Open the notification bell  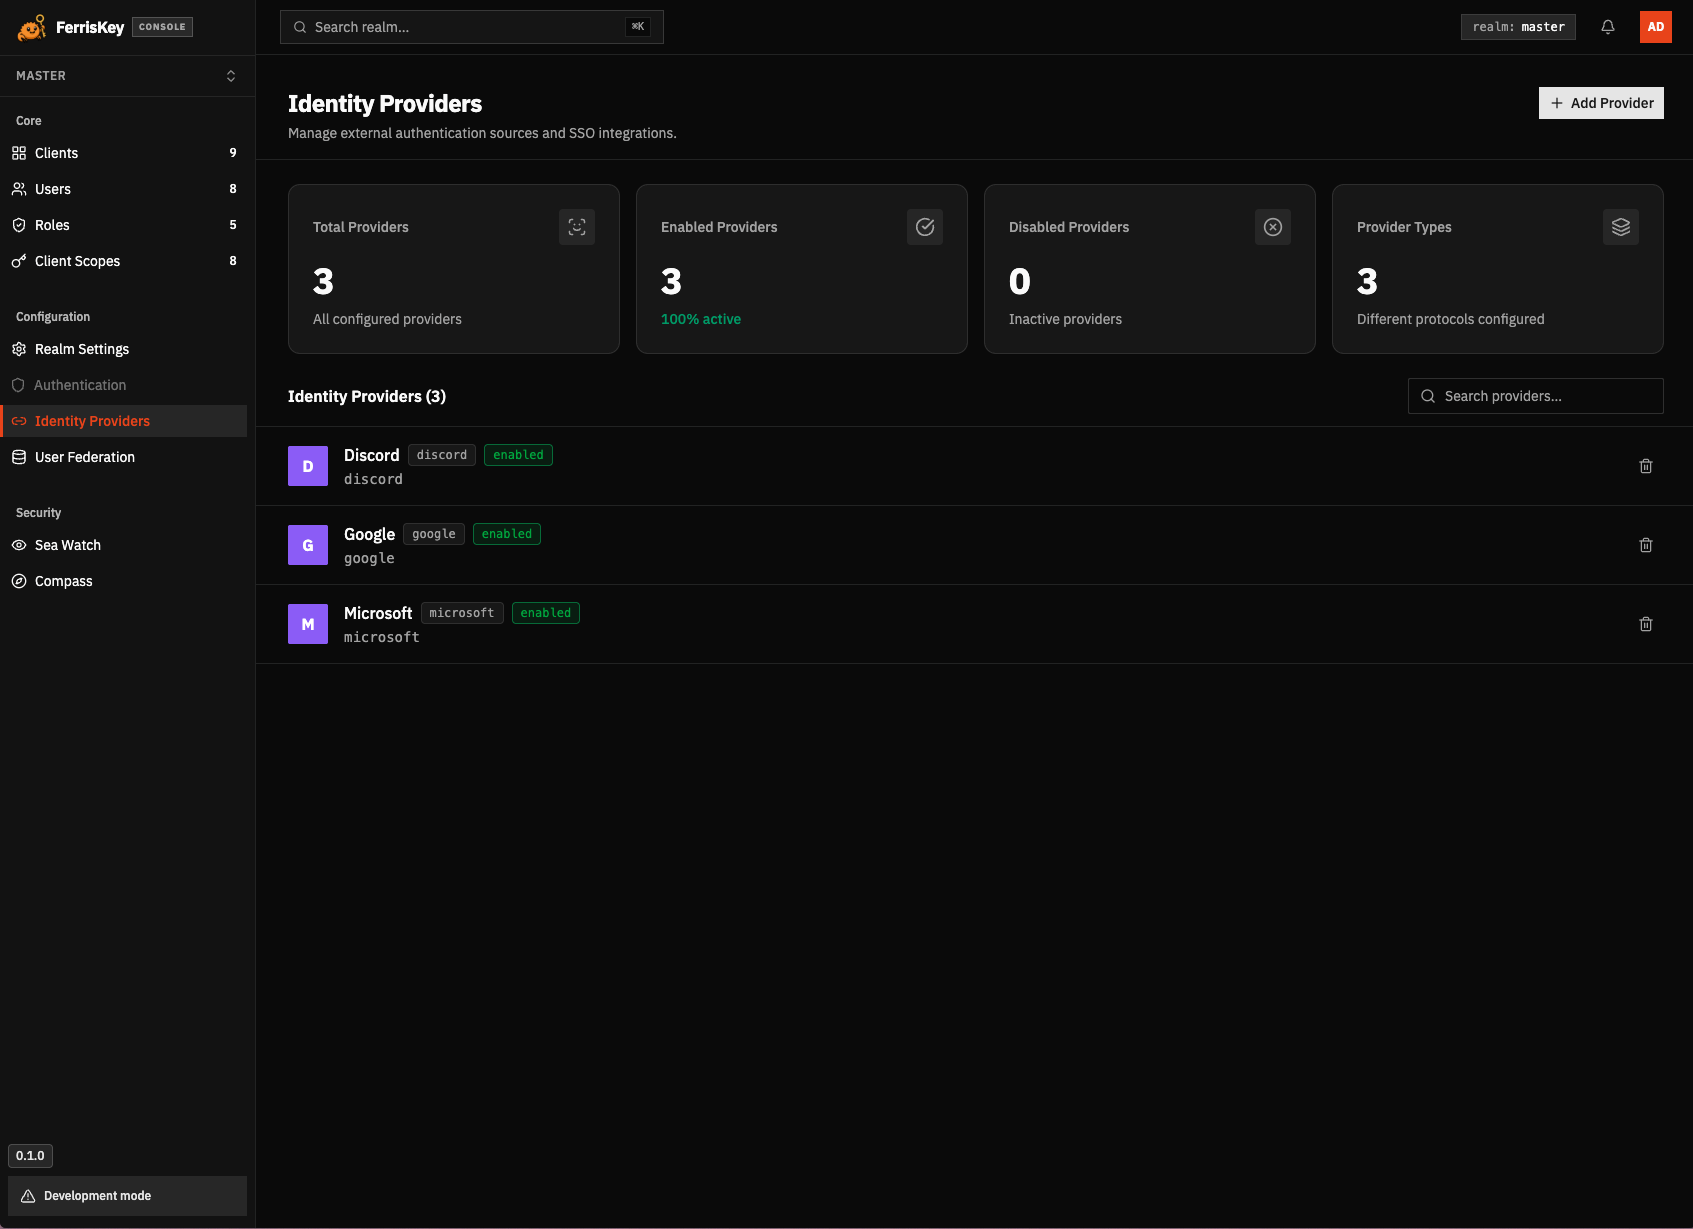click(1608, 27)
